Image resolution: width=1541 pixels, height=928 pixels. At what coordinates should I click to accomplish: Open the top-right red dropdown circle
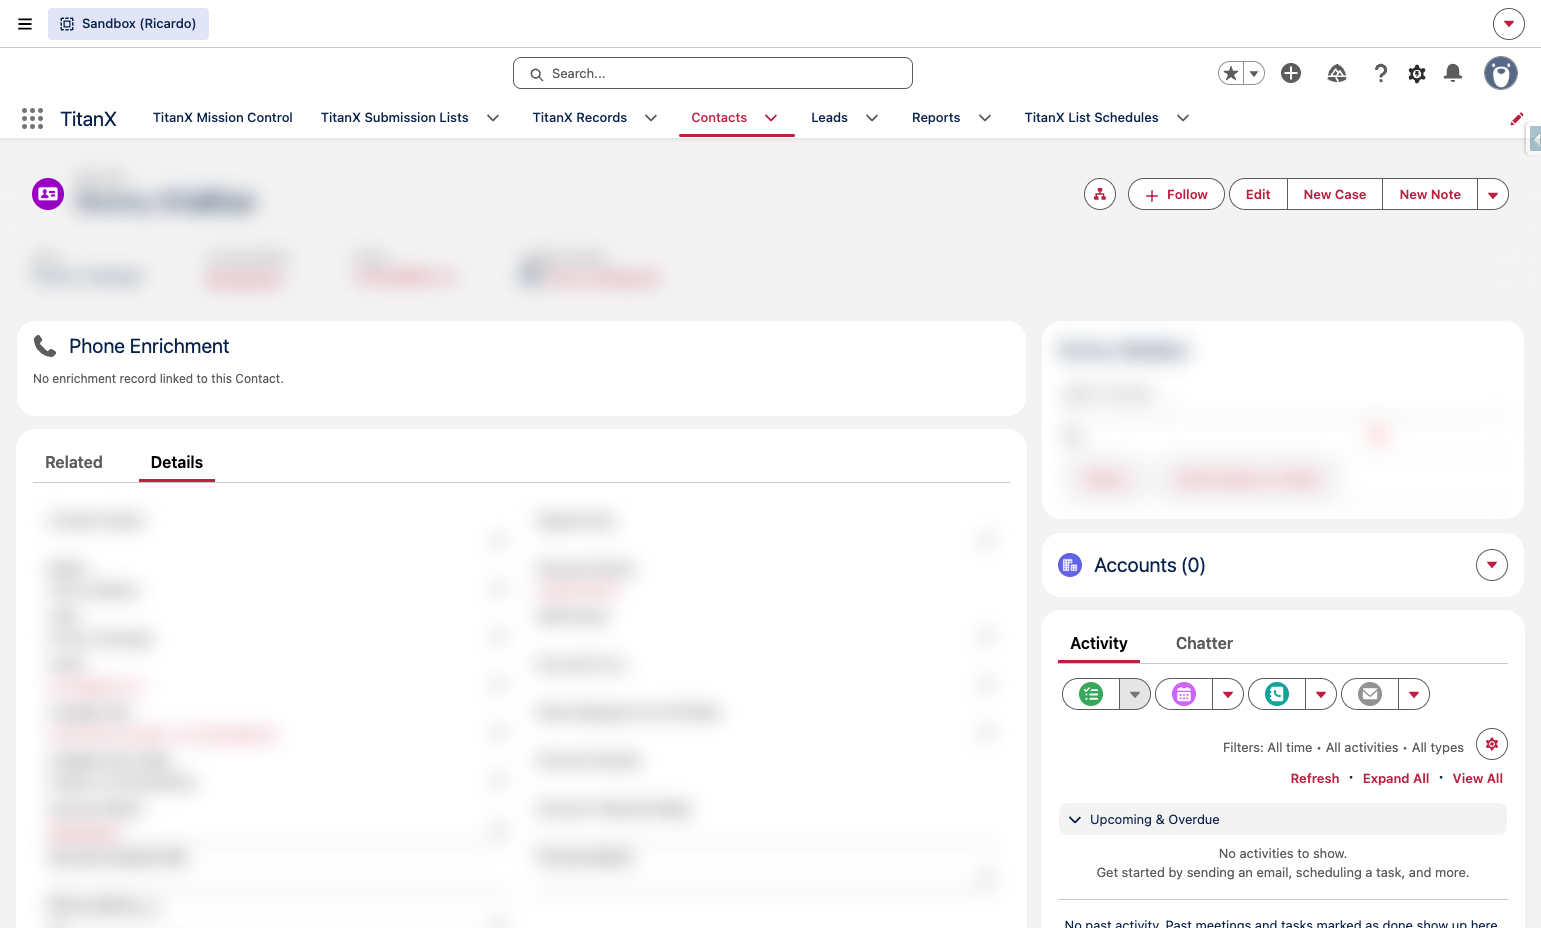(x=1509, y=24)
